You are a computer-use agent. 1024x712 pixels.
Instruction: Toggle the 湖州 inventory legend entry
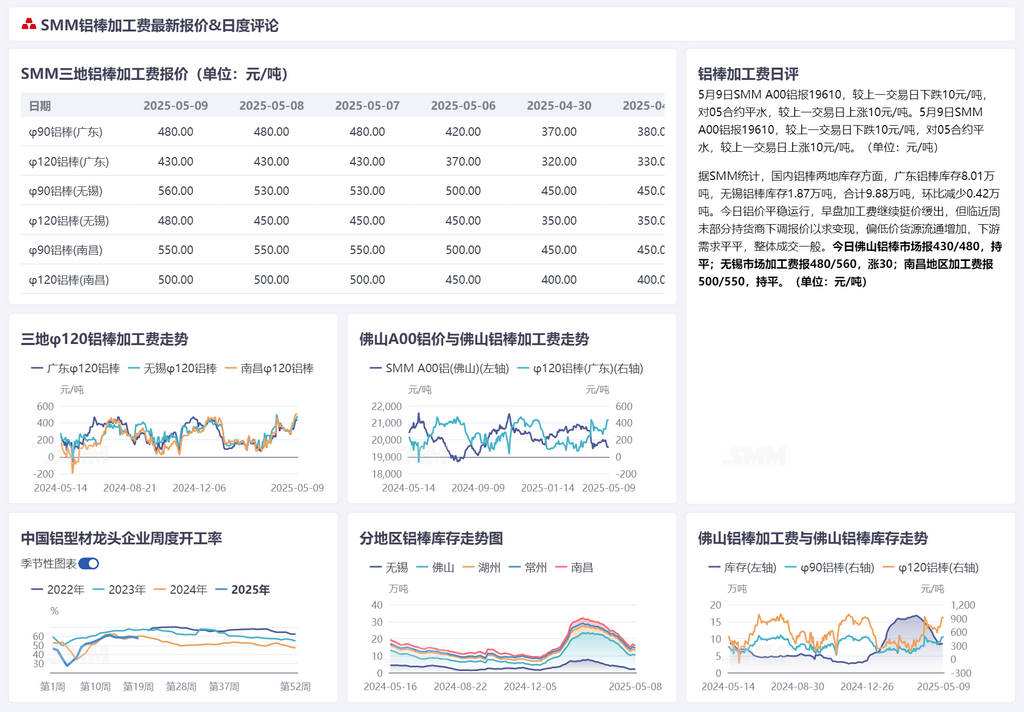tap(482, 568)
